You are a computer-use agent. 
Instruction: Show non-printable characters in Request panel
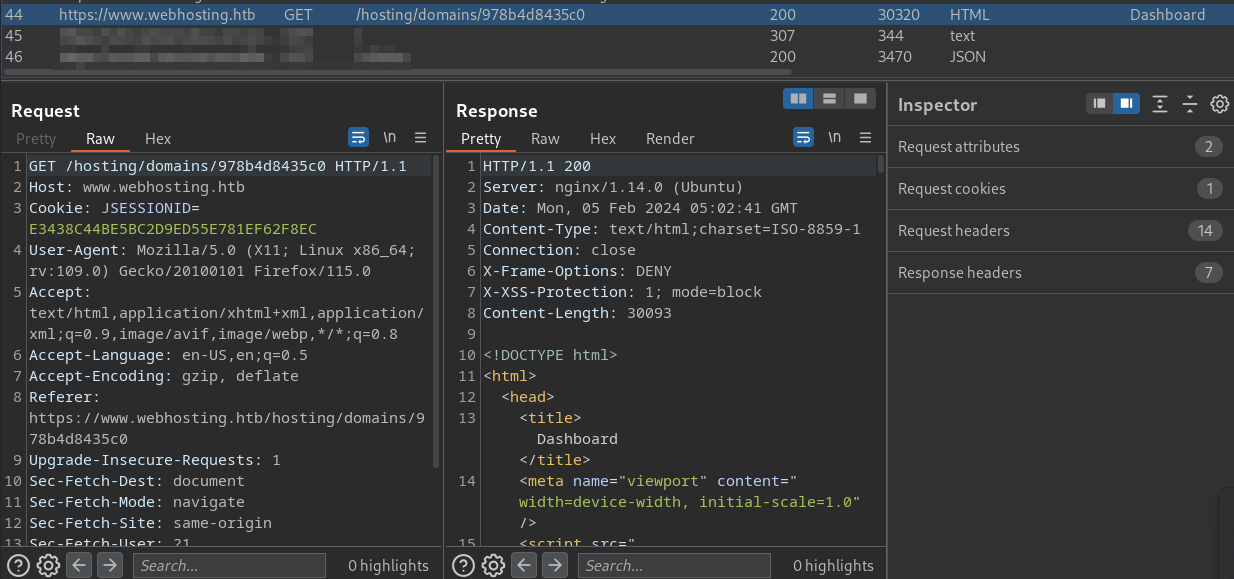pos(389,138)
